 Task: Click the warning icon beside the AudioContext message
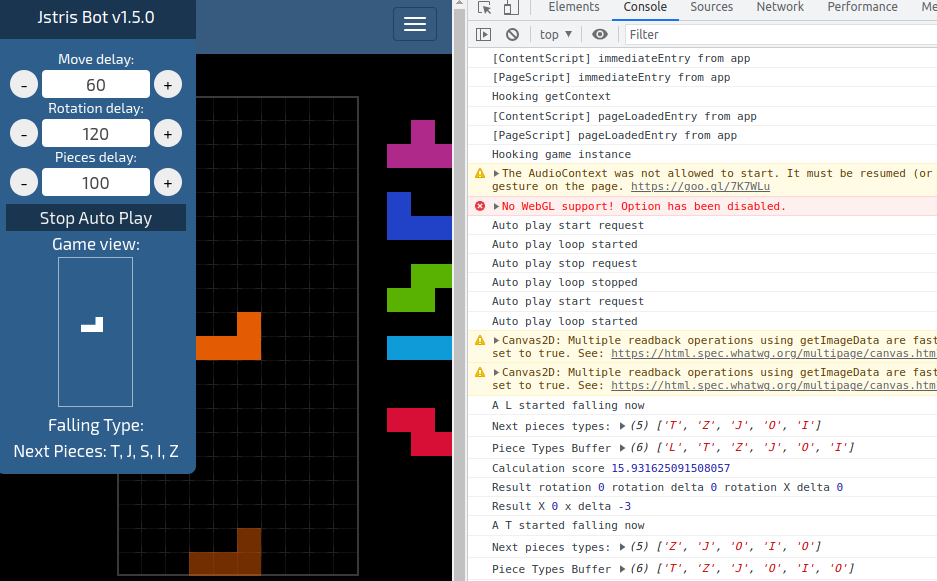tap(480, 173)
